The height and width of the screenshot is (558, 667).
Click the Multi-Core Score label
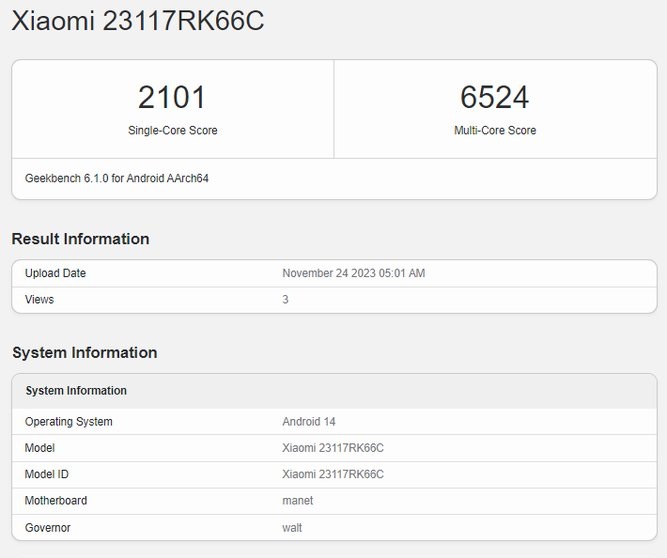tap(495, 130)
